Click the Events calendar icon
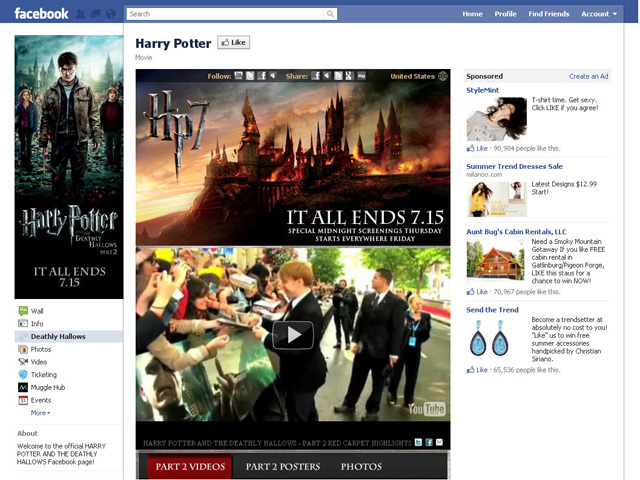 (23, 400)
